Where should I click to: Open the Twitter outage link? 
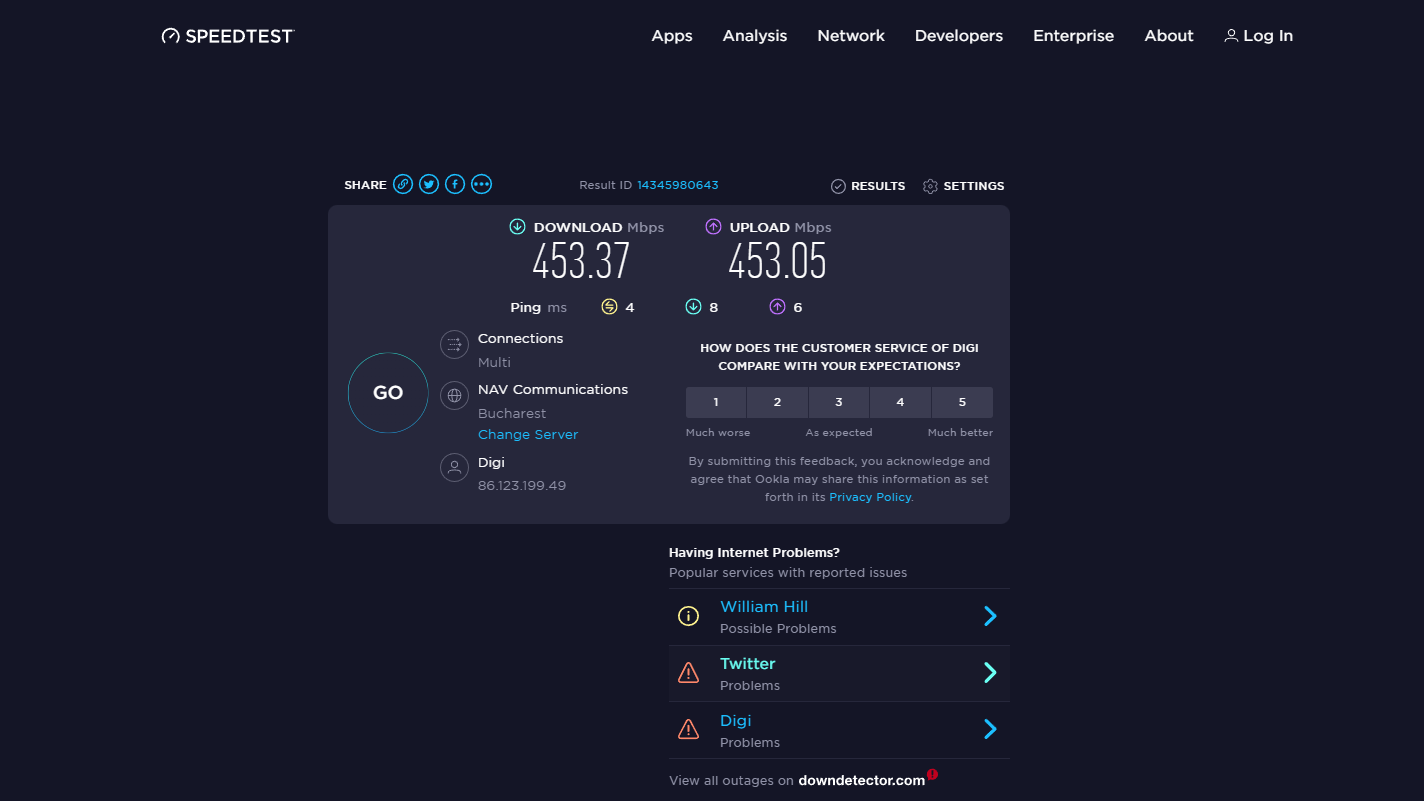748,664
